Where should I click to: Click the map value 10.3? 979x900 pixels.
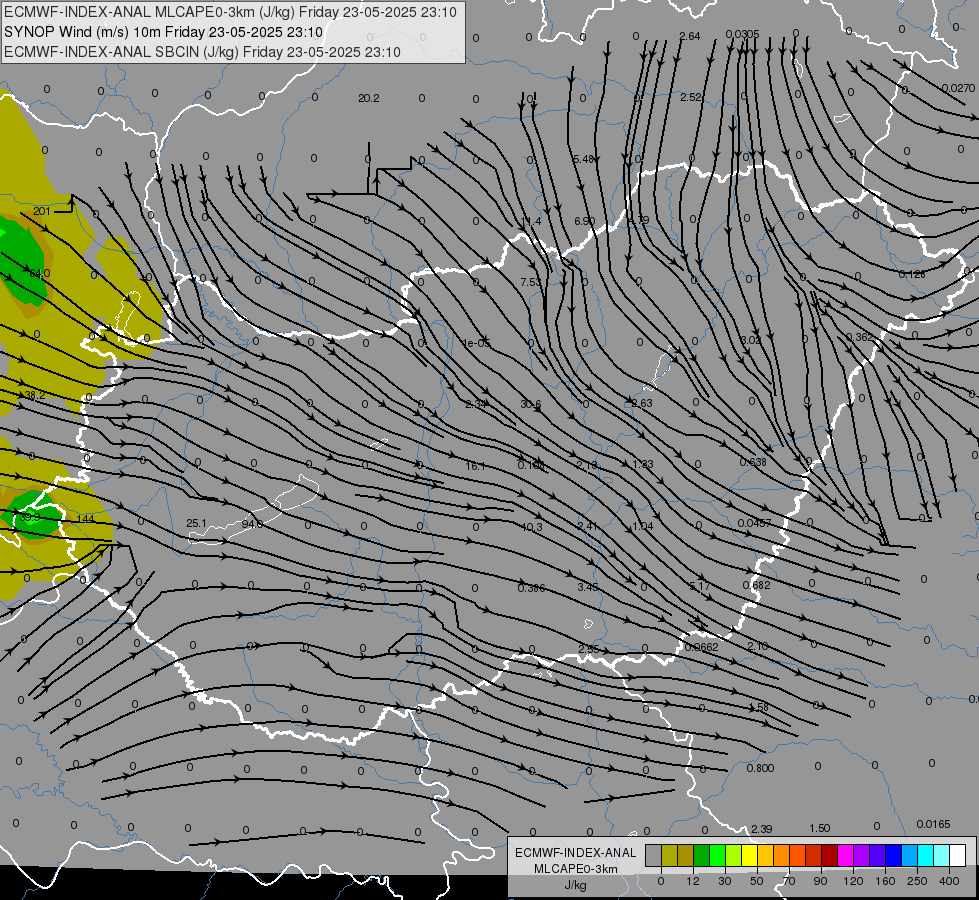(x=531, y=527)
